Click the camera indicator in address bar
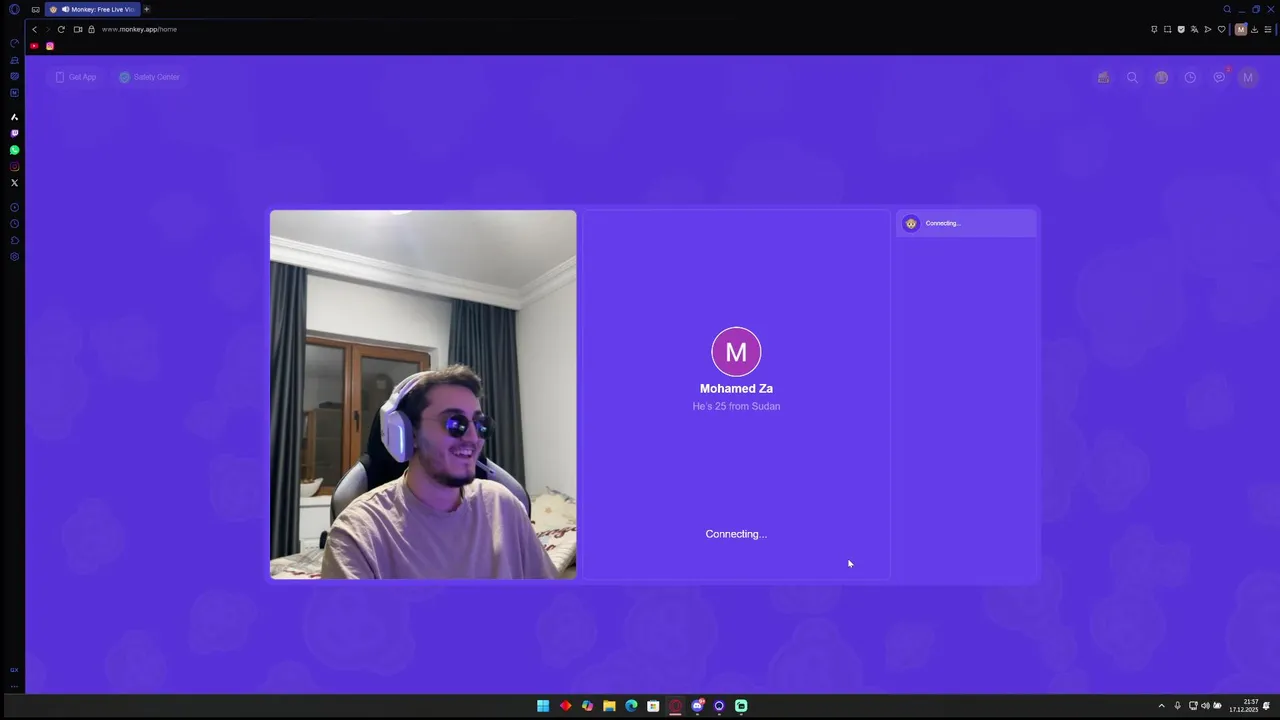This screenshot has height=720, width=1280. pos(78,29)
